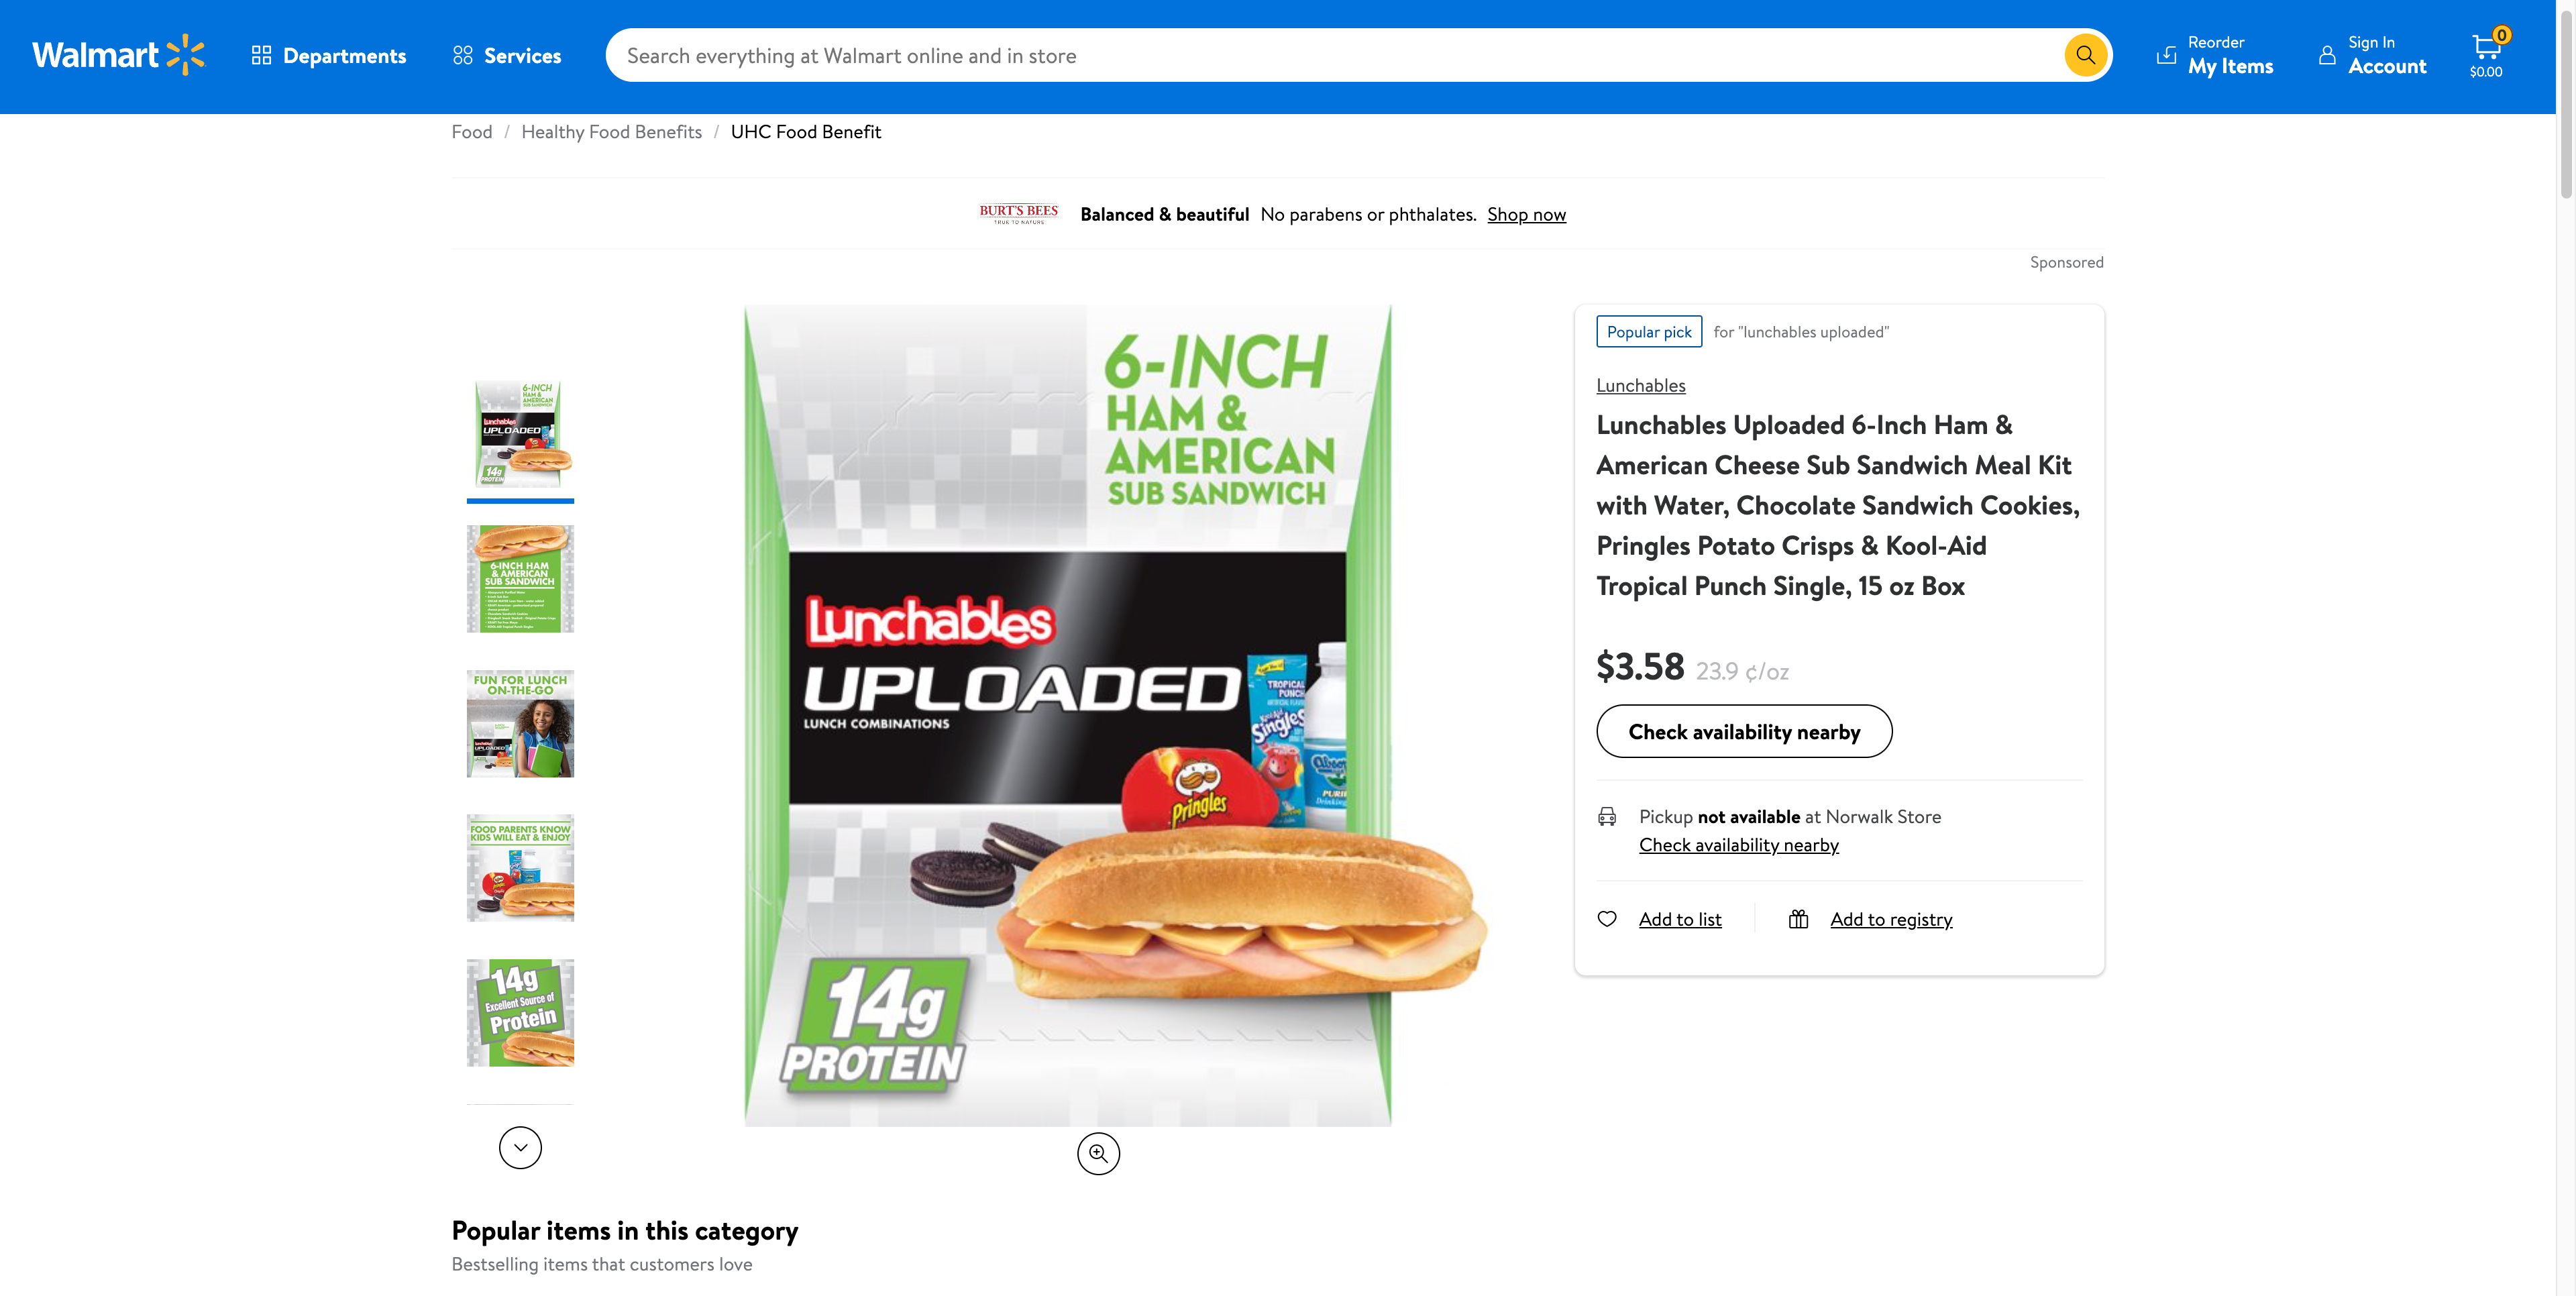
Task: Select the 14g Protein thumbnail
Action: (x=520, y=1012)
